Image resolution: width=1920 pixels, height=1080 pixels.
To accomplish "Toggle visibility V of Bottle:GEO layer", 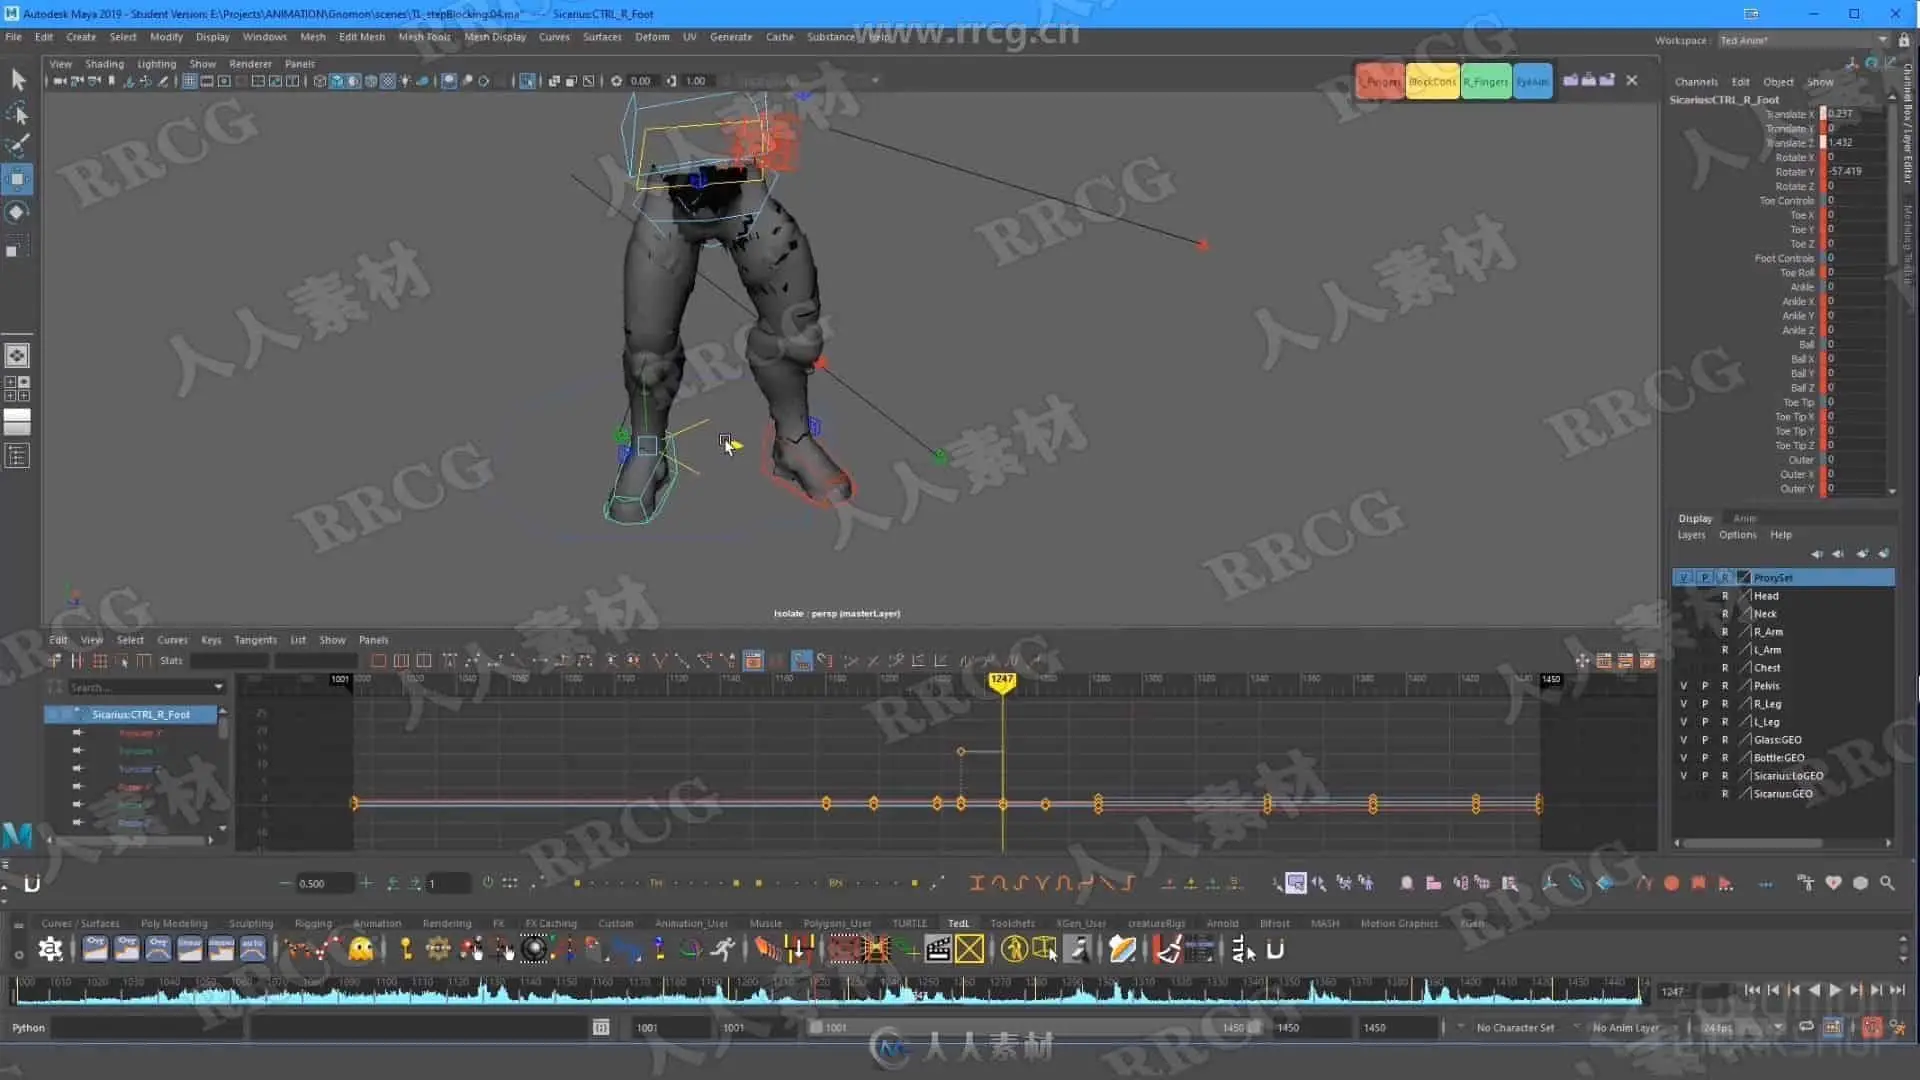I will [1683, 758].
